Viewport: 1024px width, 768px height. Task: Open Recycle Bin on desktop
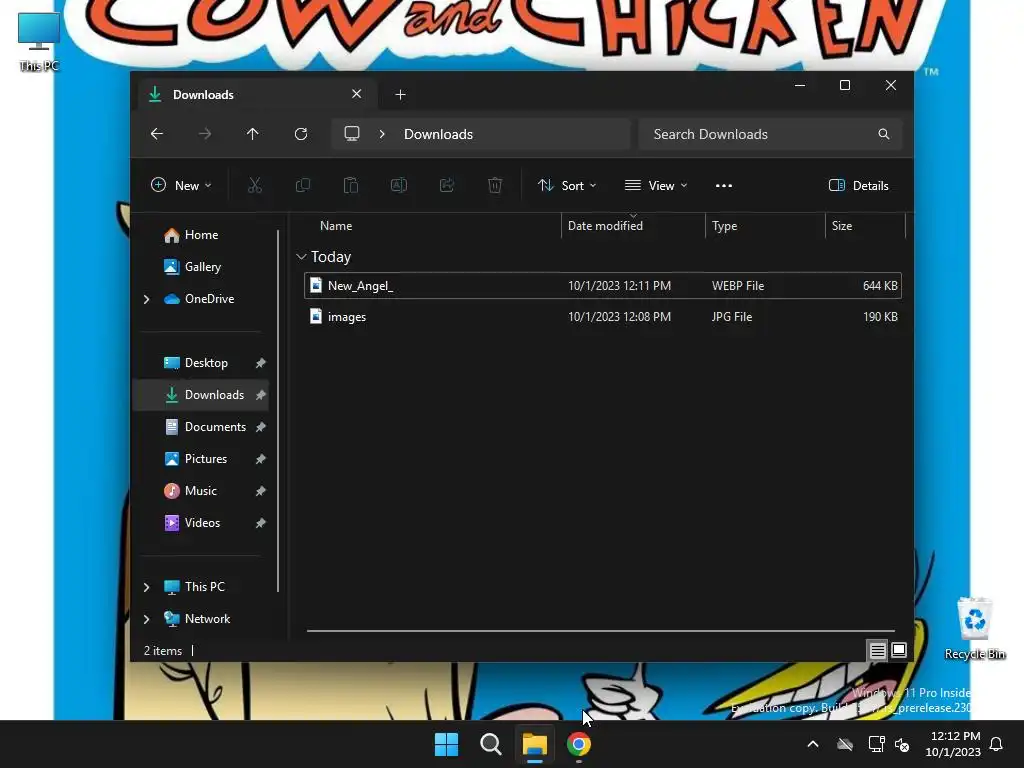click(974, 628)
